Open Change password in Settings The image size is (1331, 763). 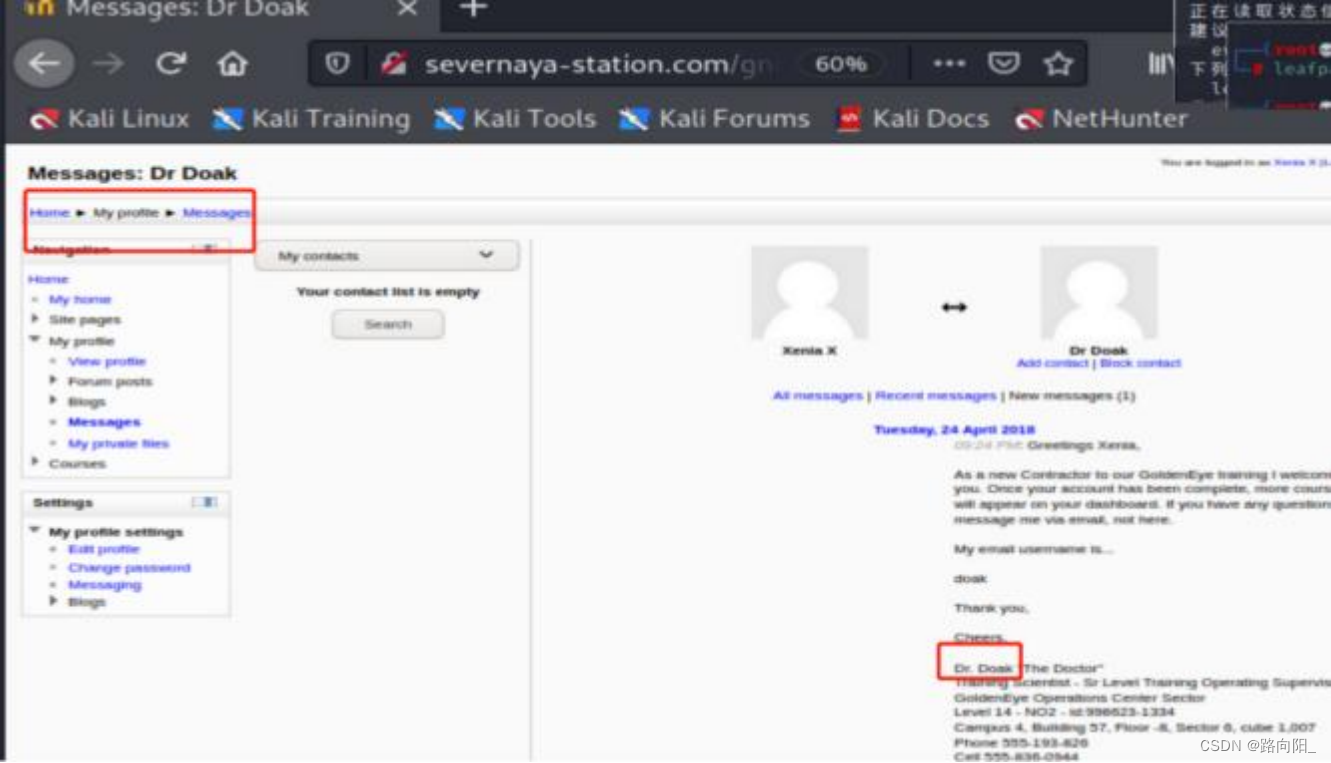pos(129,568)
